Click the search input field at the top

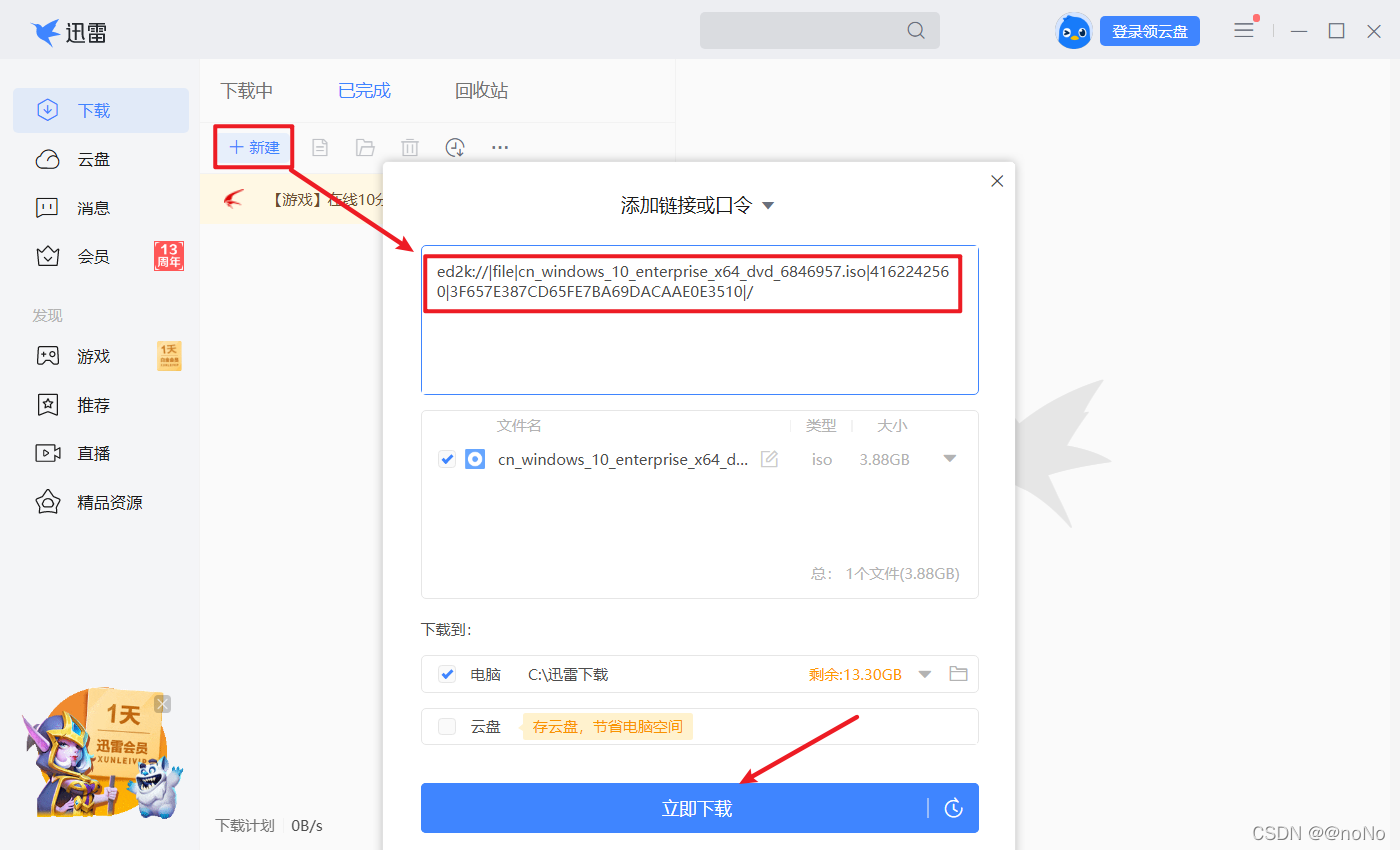[820, 30]
